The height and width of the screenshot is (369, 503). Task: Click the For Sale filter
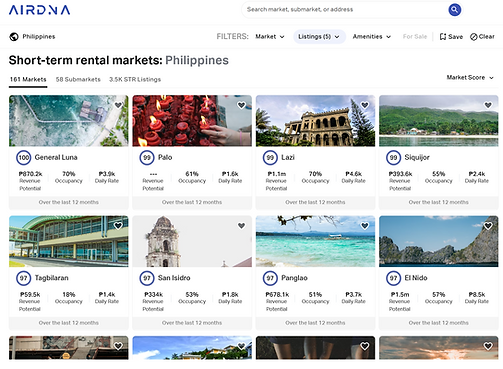pos(415,37)
